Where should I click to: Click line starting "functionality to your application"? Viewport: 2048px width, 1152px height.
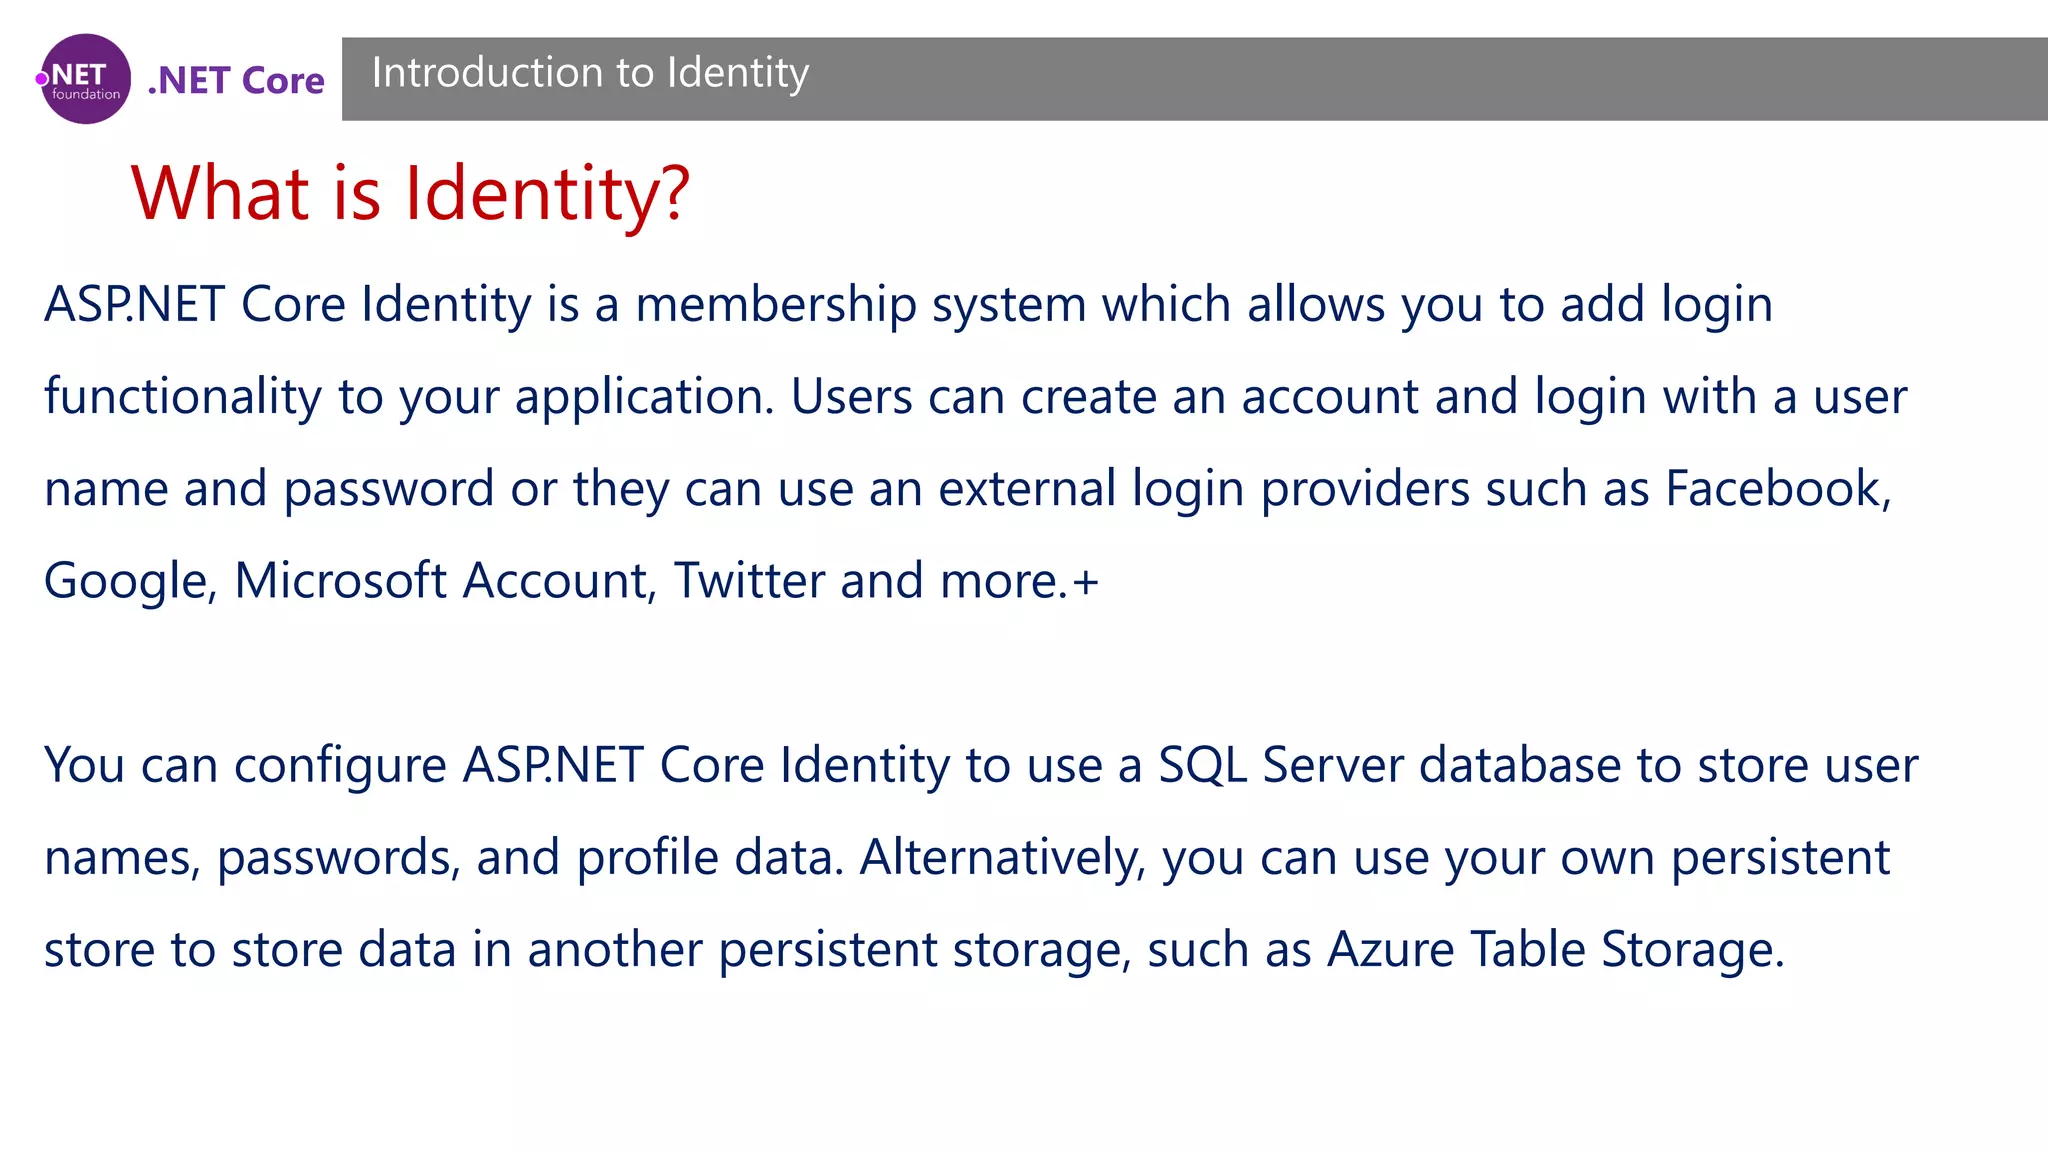point(975,397)
